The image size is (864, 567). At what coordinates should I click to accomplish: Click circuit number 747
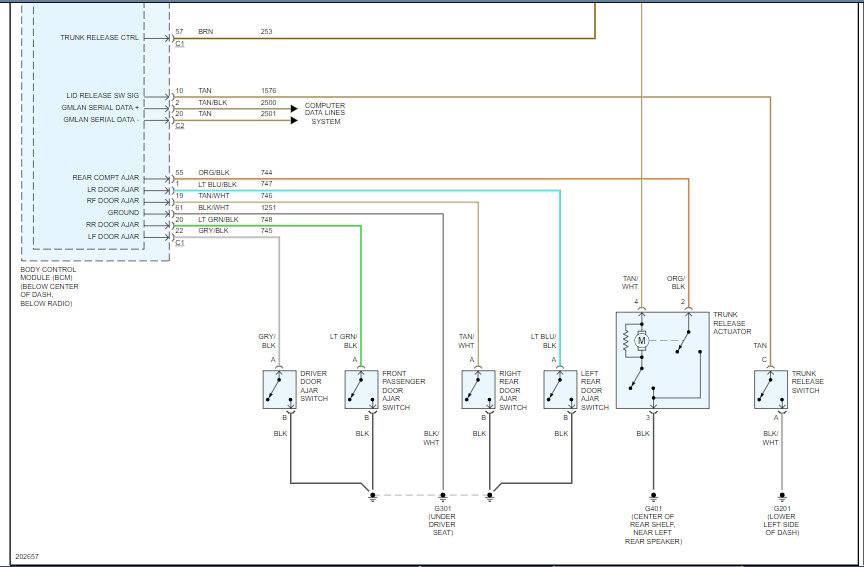(x=267, y=183)
